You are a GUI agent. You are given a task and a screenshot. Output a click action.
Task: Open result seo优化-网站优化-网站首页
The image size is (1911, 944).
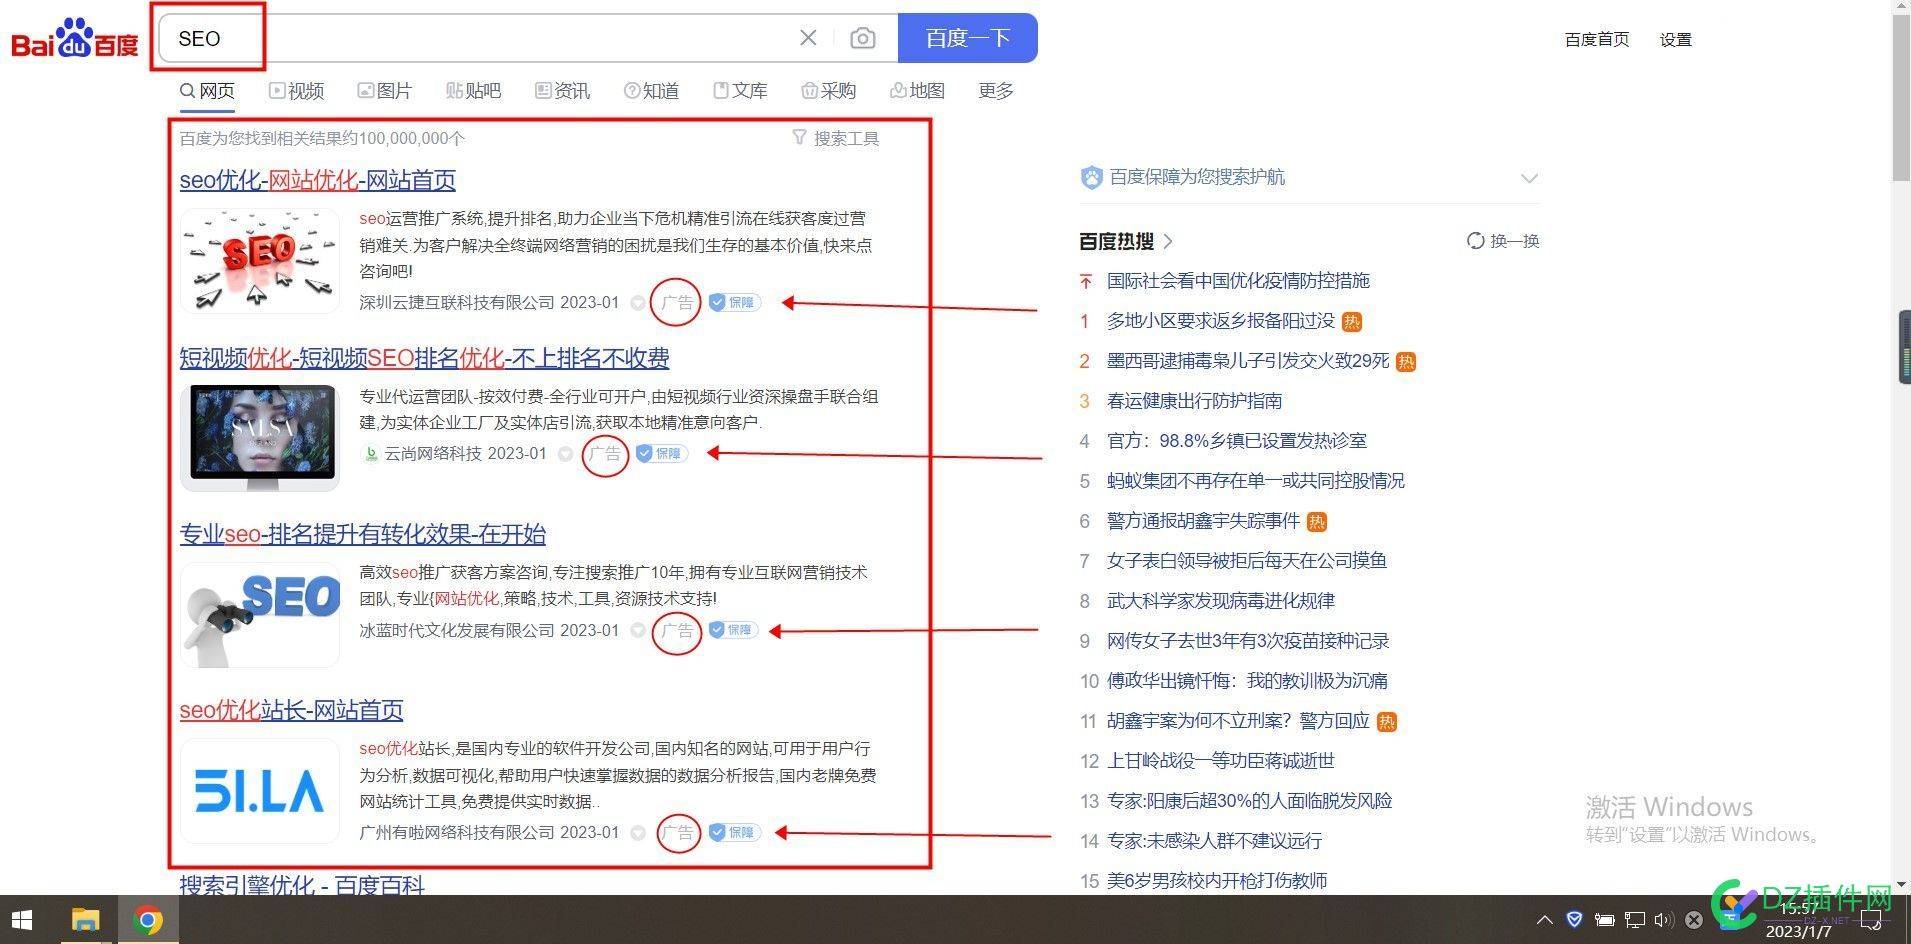coord(318,180)
